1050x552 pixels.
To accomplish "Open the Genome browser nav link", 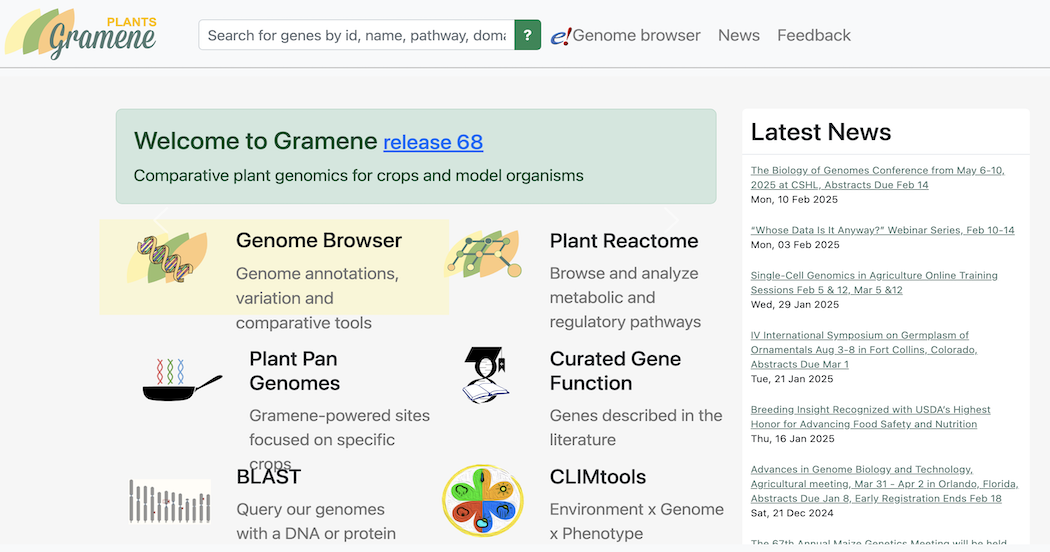I will [636, 36].
